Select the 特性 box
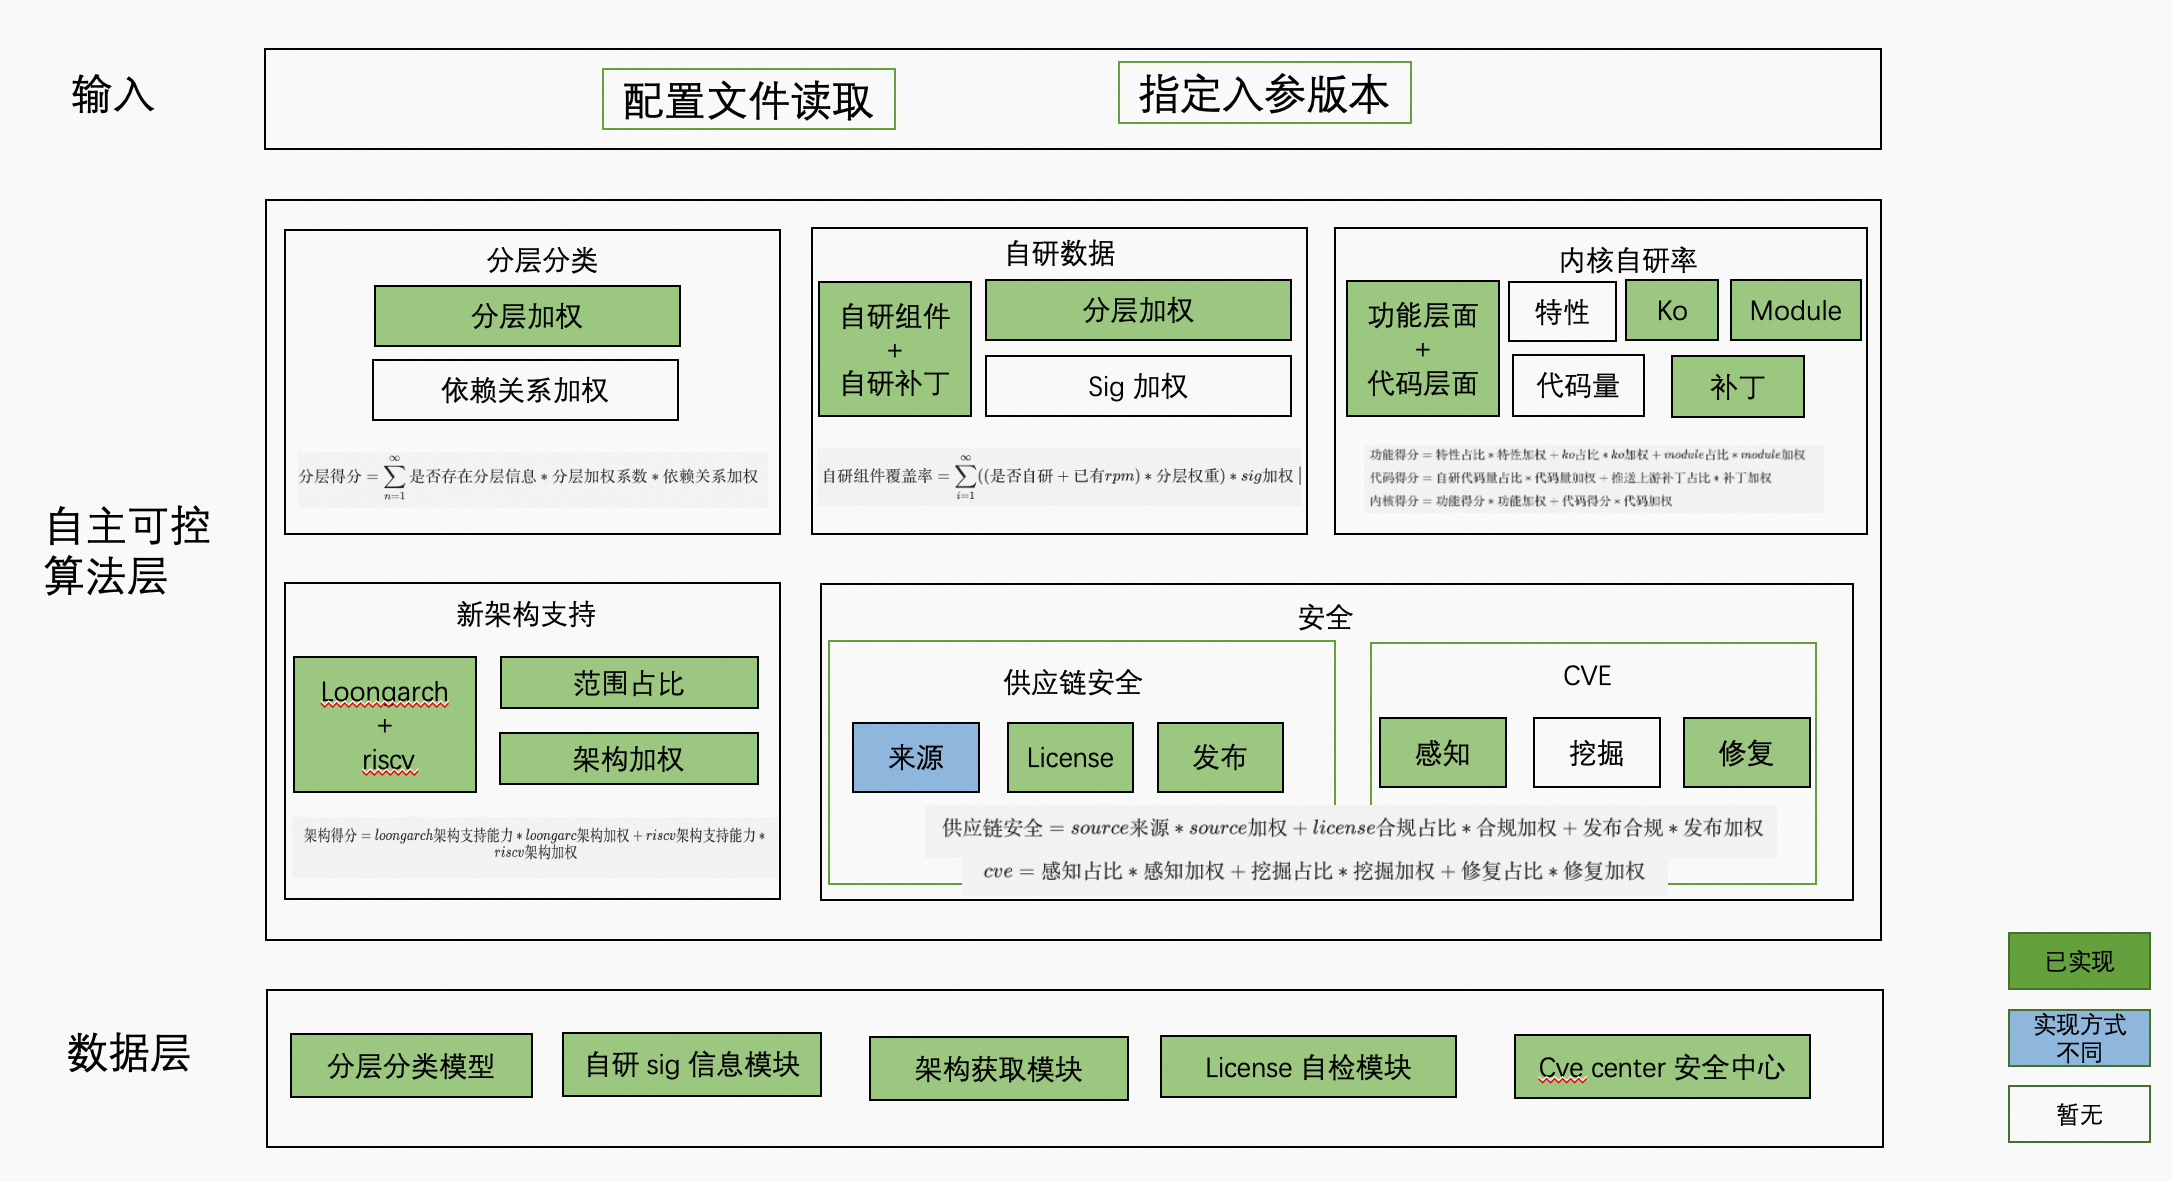Screen dimensions: 2172x1182 point(1561,311)
